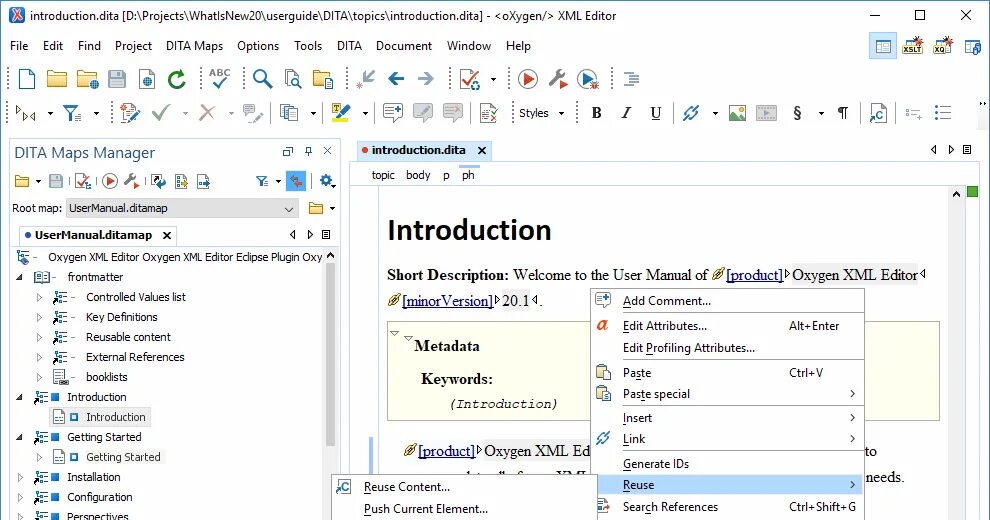Click the Insert Image icon
990x520 pixels.
coord(737,113)
